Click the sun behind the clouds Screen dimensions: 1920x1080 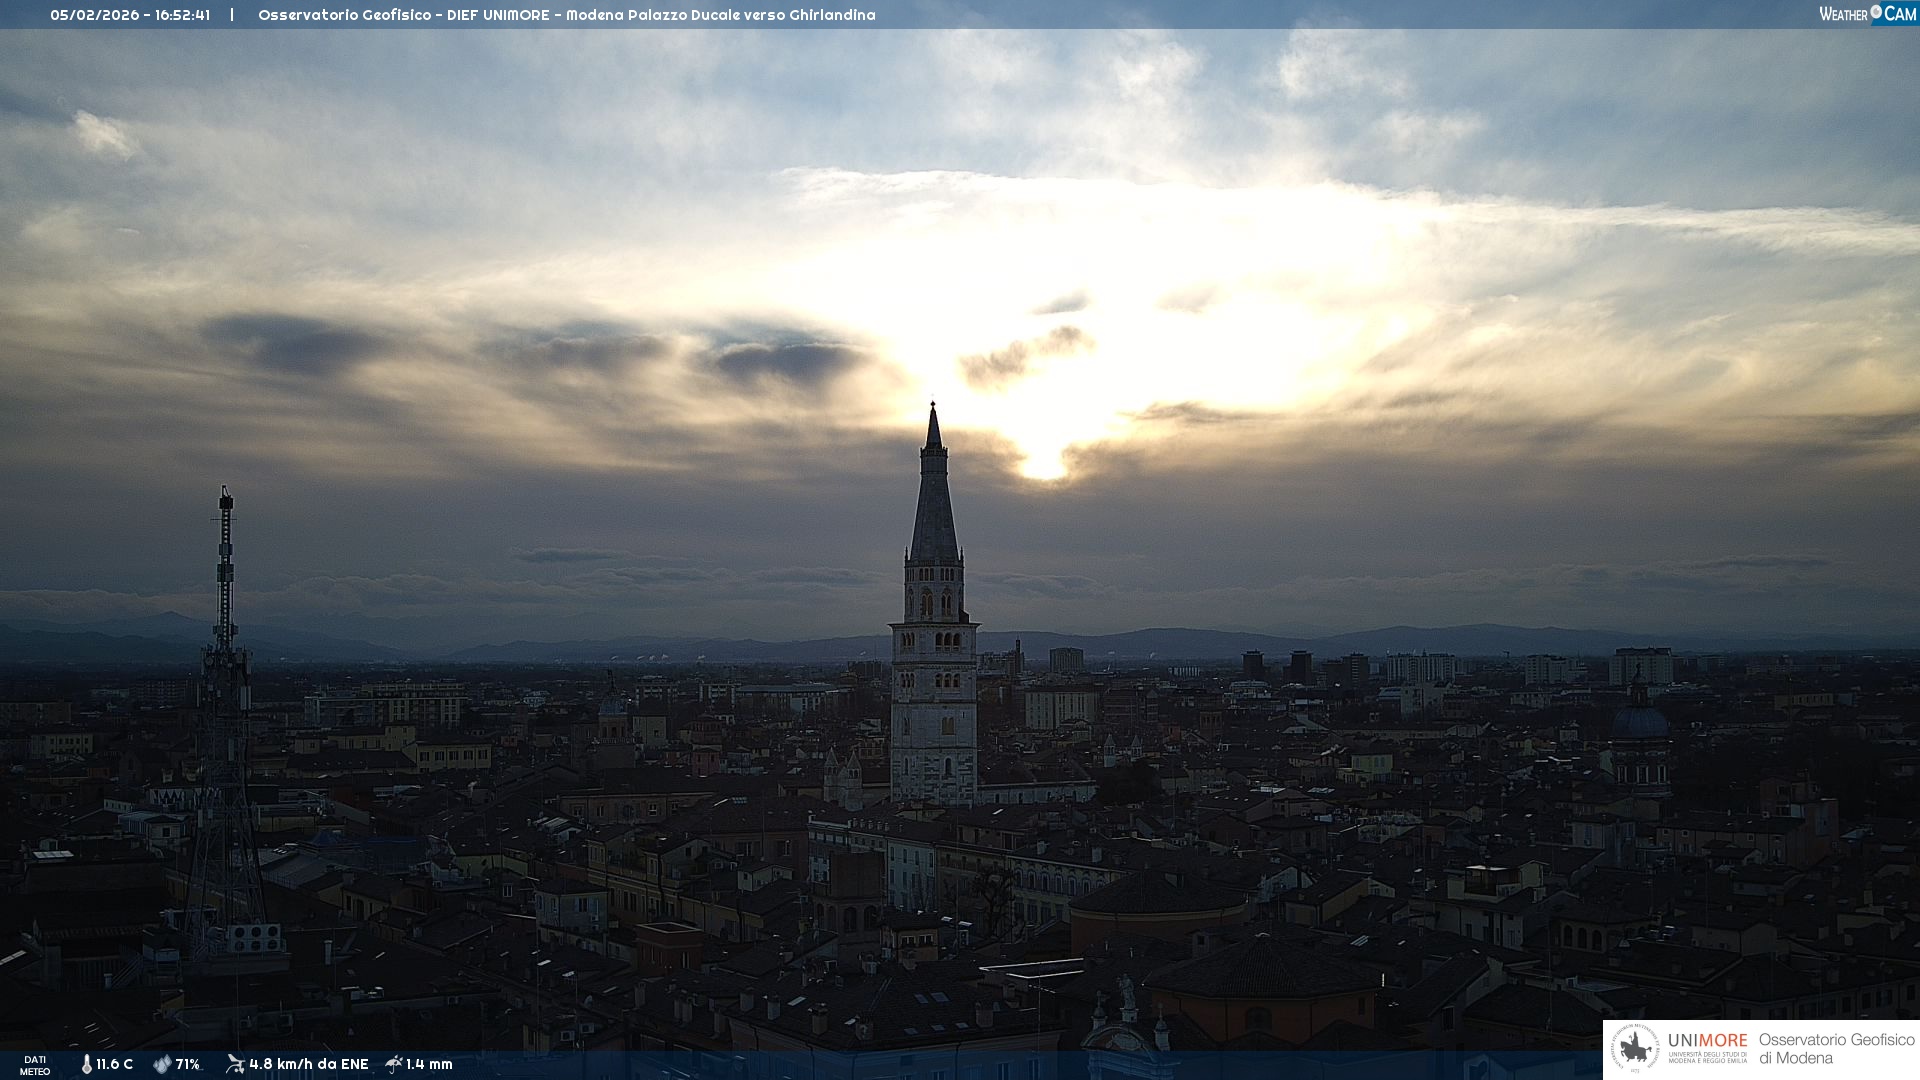1043,464
